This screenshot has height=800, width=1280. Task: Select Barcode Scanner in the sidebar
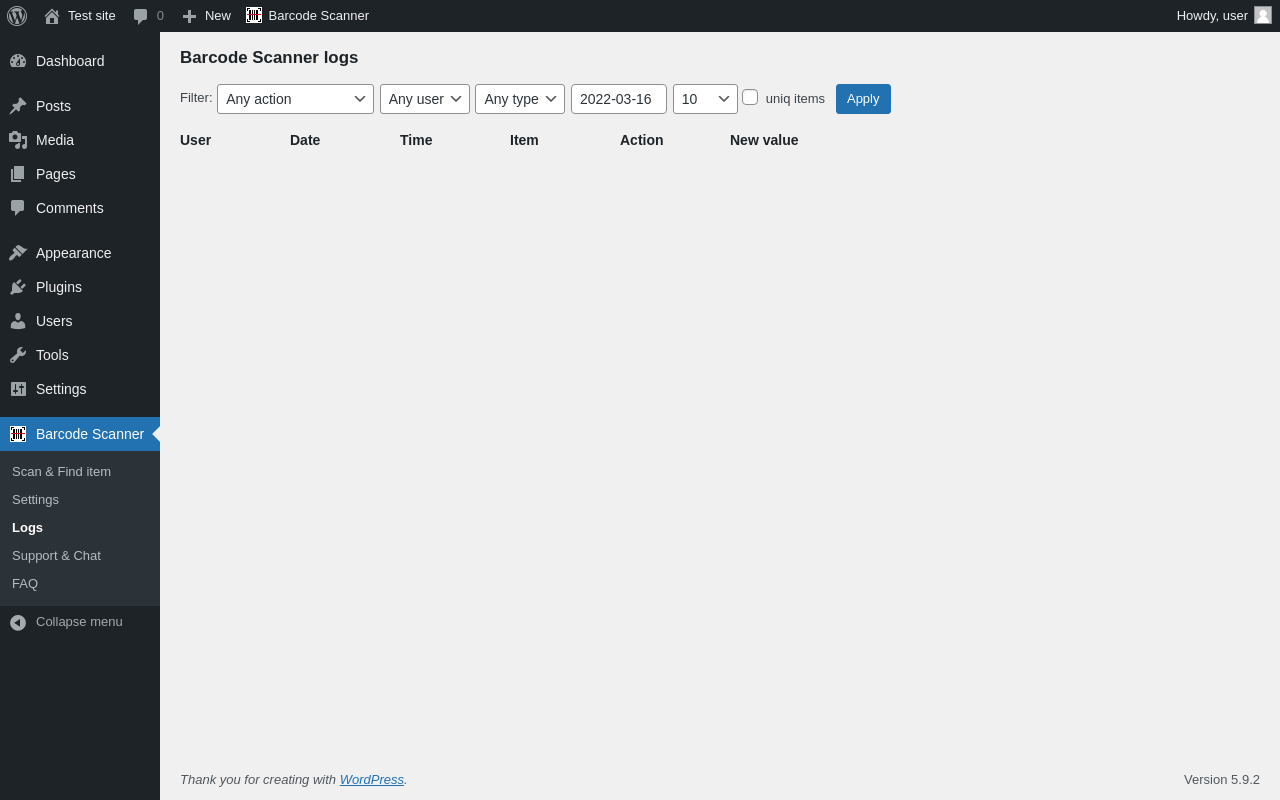click(80, 434)
